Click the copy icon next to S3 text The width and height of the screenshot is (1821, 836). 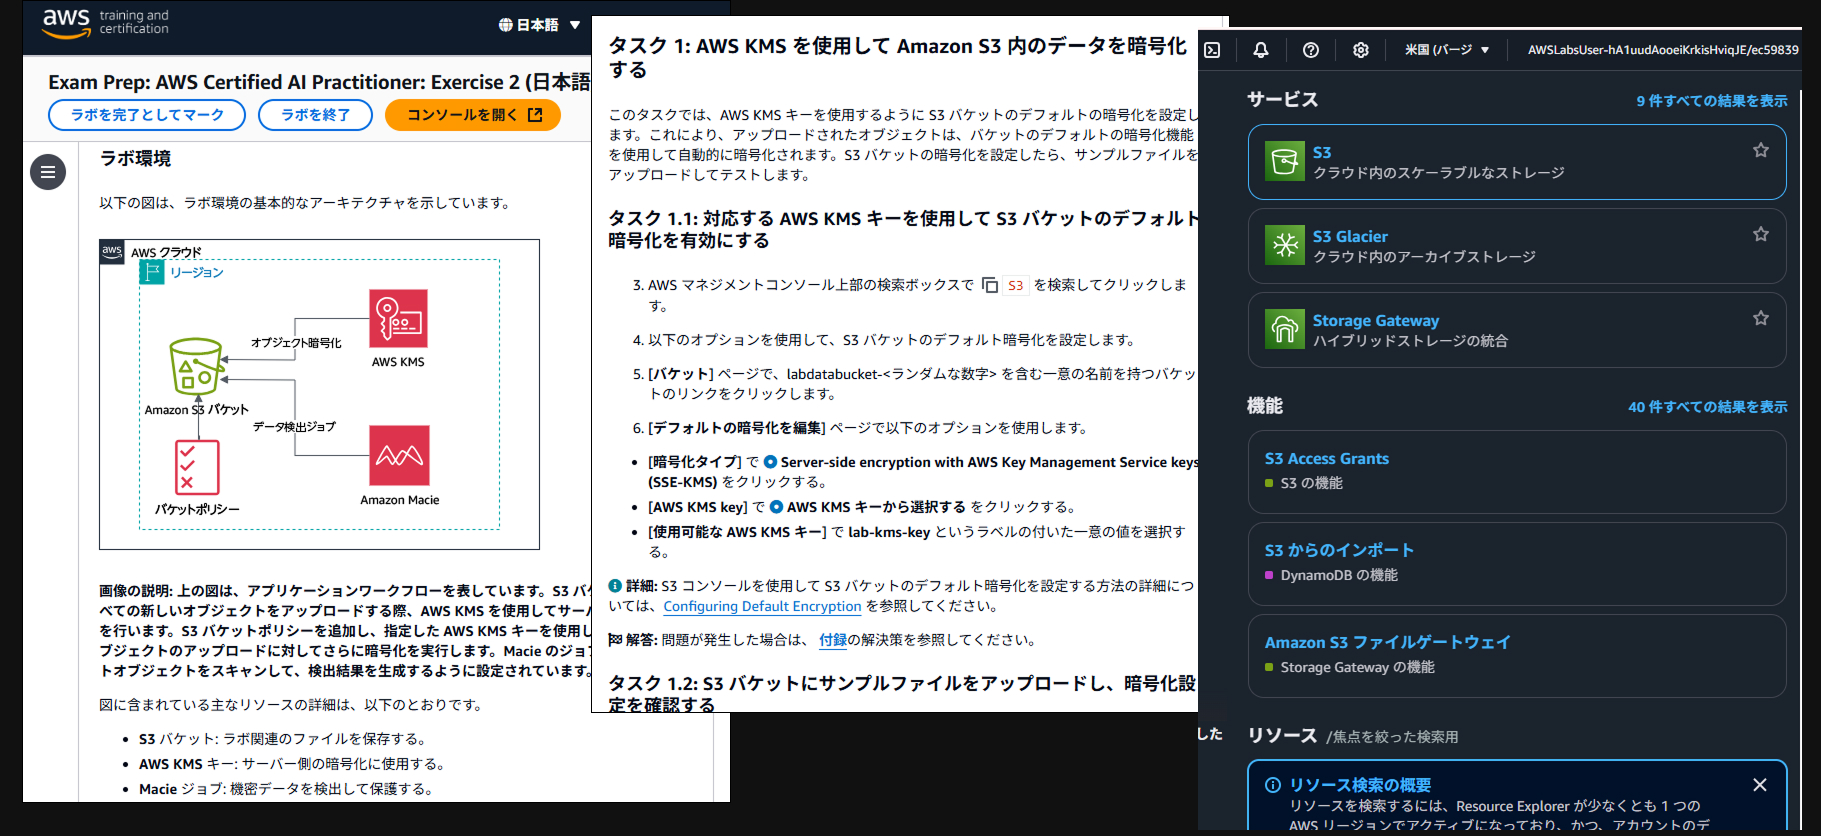990,285
